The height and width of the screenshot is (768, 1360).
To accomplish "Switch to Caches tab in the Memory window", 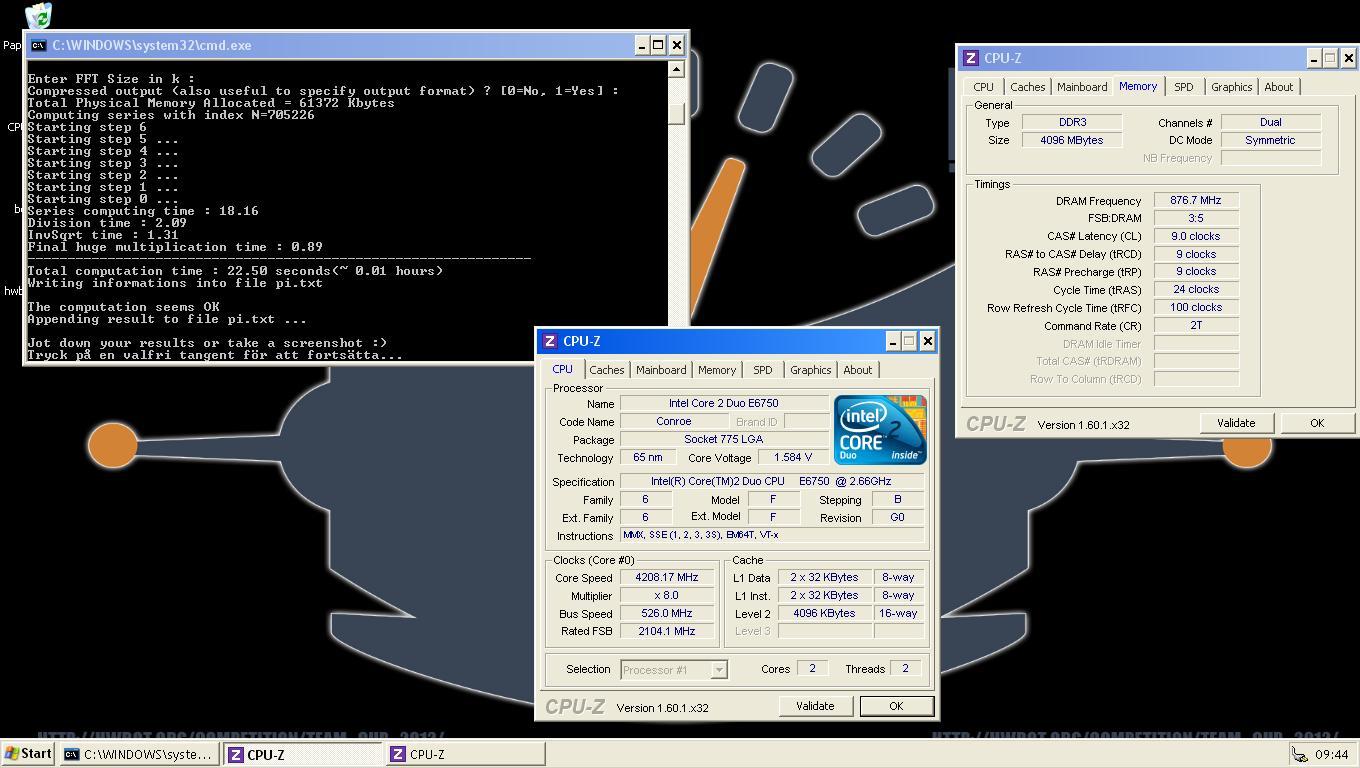I will point(1027,87).
